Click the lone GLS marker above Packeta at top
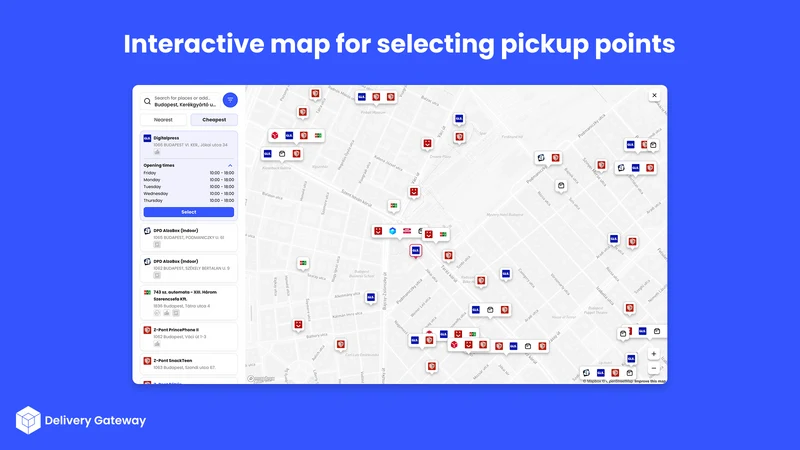Viewport: 800px width, 450px height. (x=459, y=118)
